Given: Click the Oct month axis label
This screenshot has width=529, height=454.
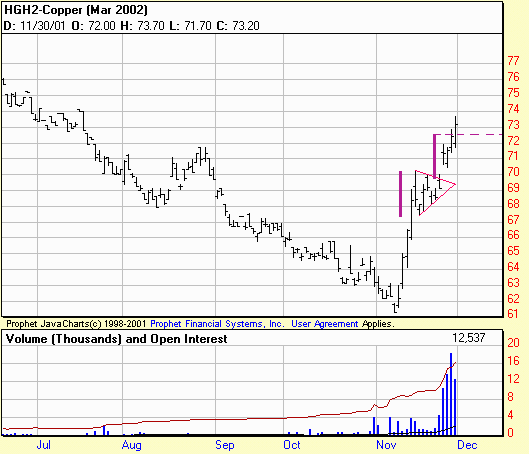Looking at the screenshot, I should coord(292,445).
